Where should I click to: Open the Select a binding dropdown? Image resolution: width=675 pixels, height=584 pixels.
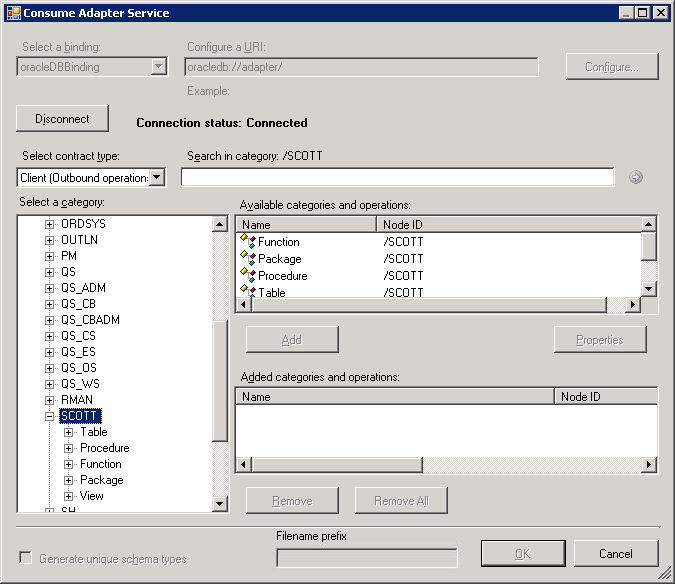point(158,66)
